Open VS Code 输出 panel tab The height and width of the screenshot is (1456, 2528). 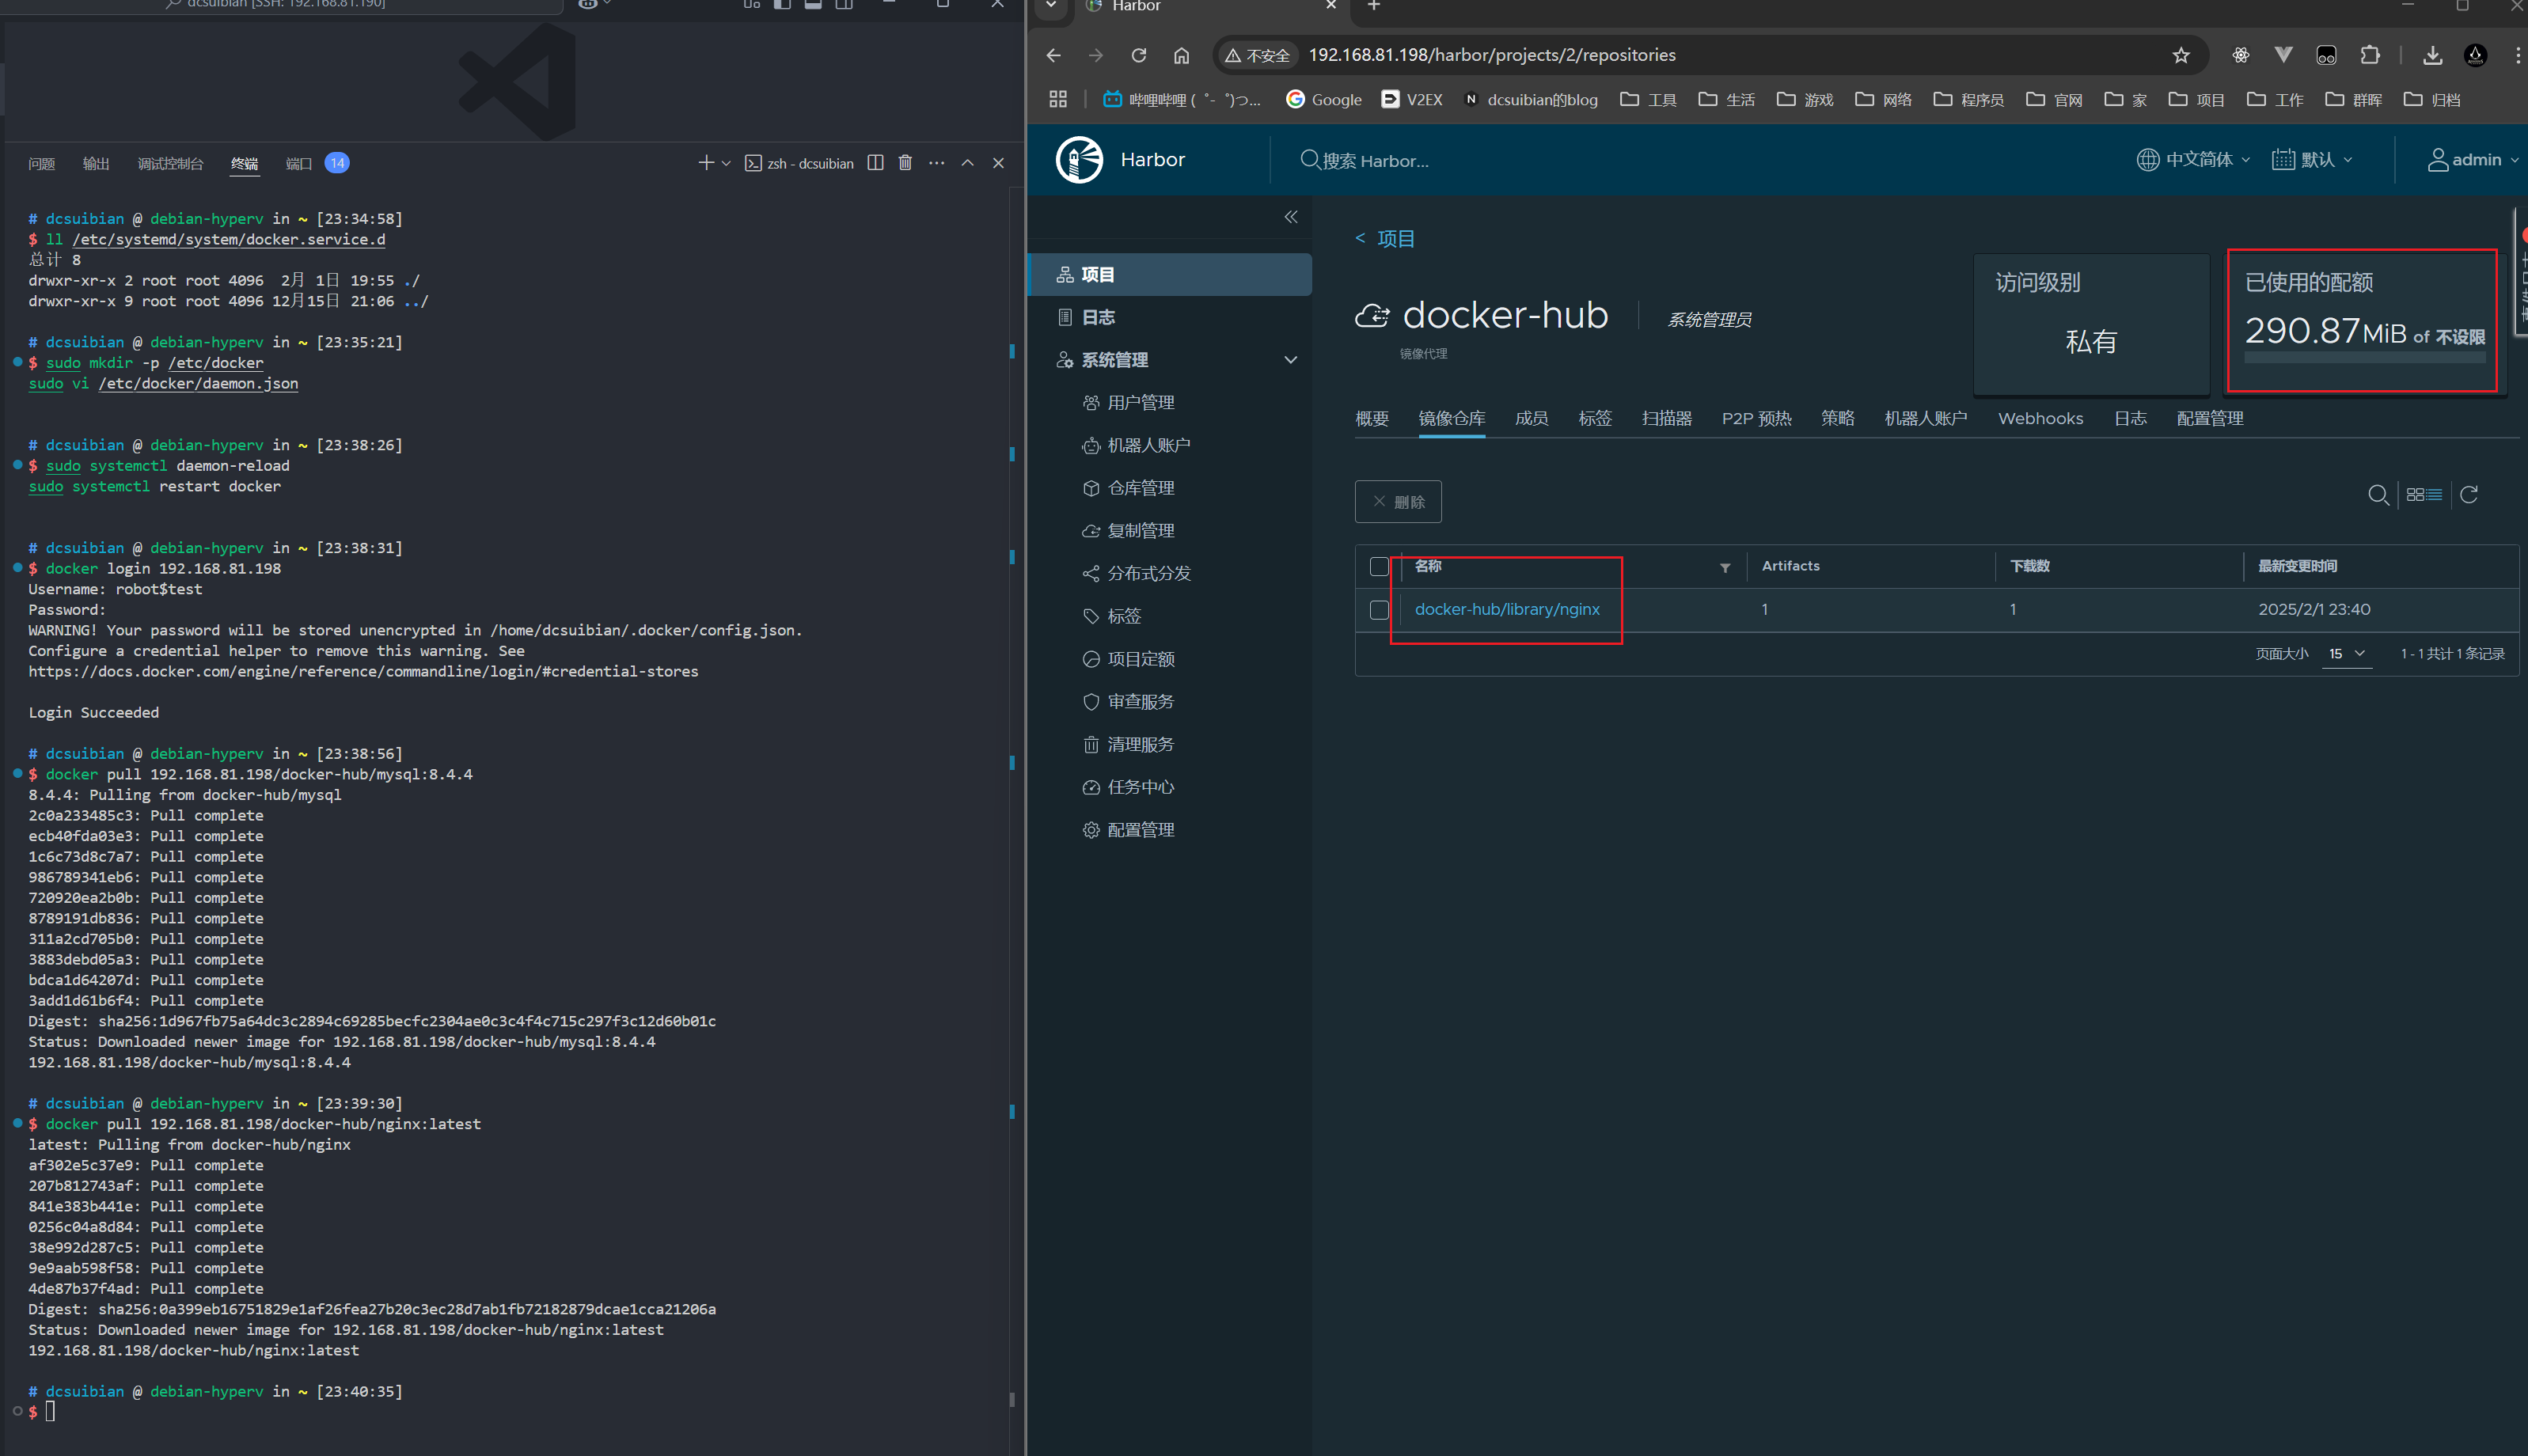pyautogui.click(x=96, y=164)
